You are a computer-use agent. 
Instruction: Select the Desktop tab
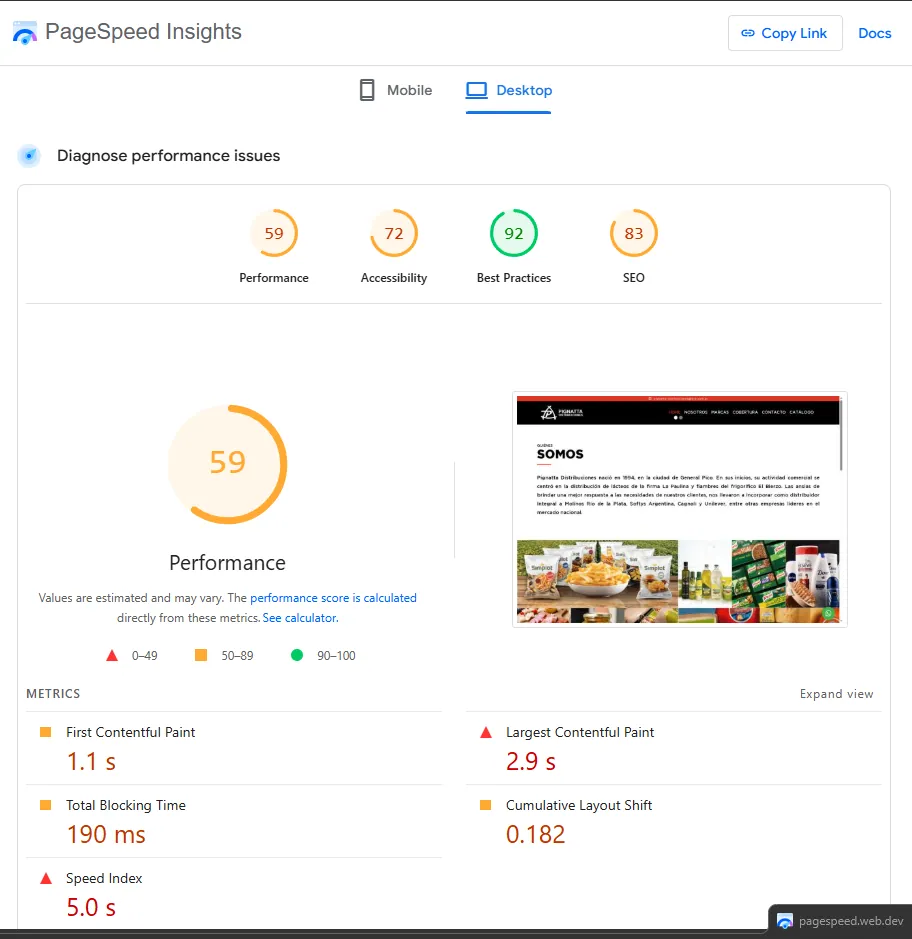tap(508, 90)
